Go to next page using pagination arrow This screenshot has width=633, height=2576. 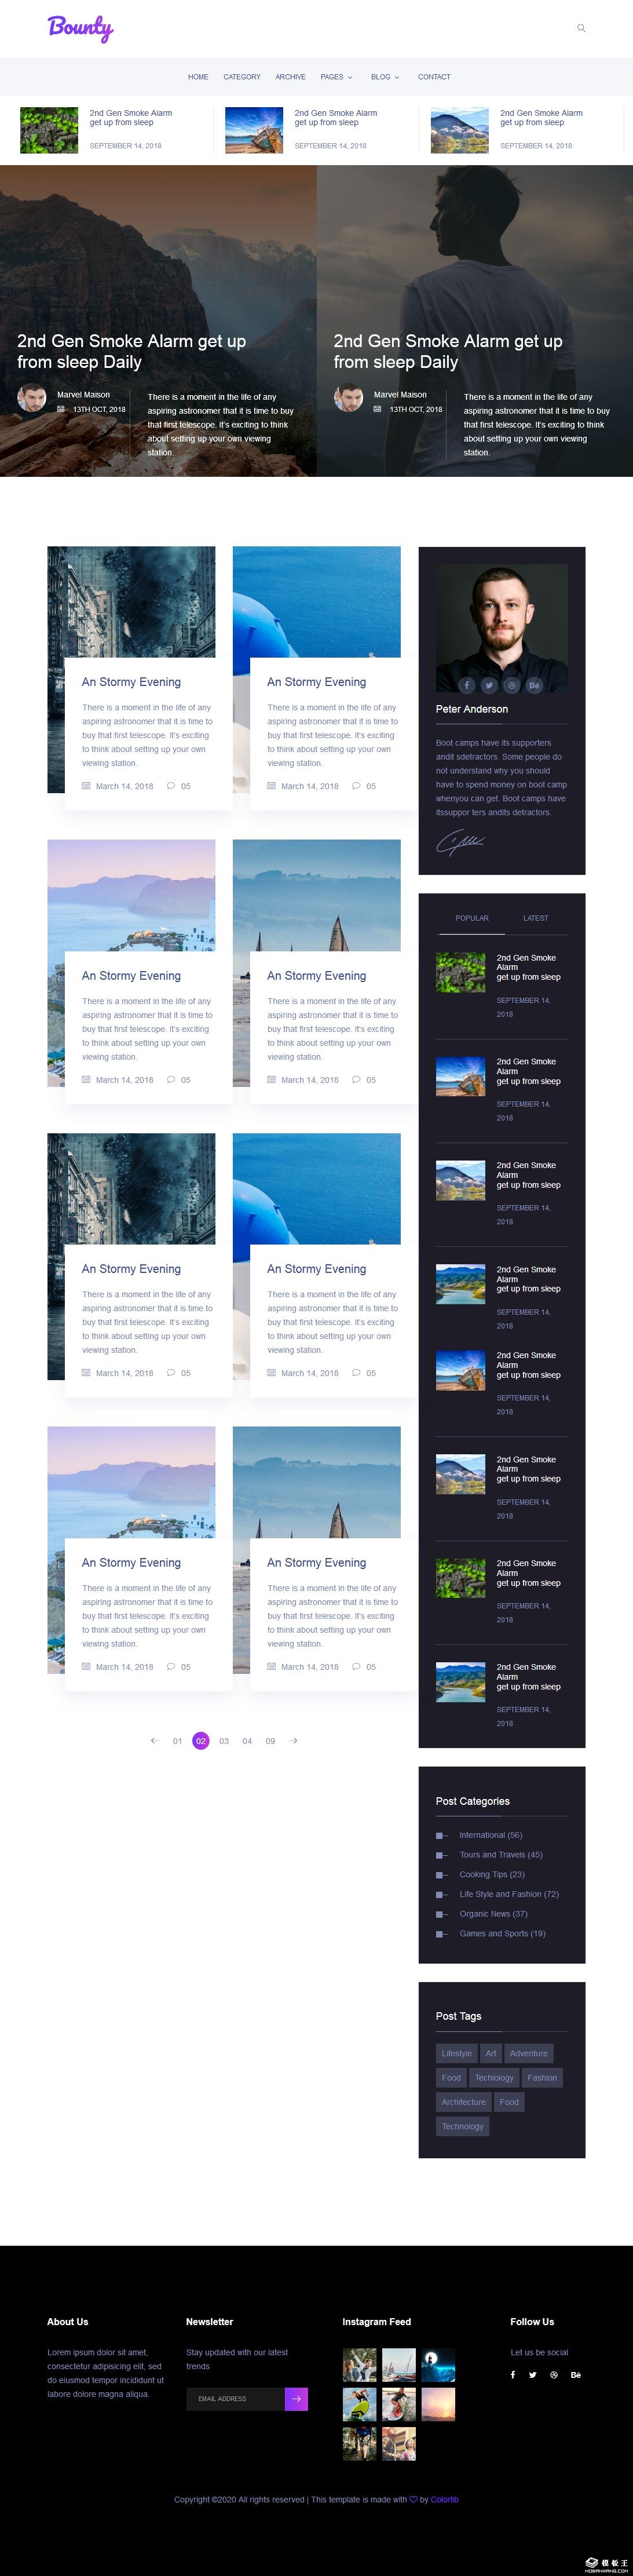pyautogui.click(x=293, y=1741)
